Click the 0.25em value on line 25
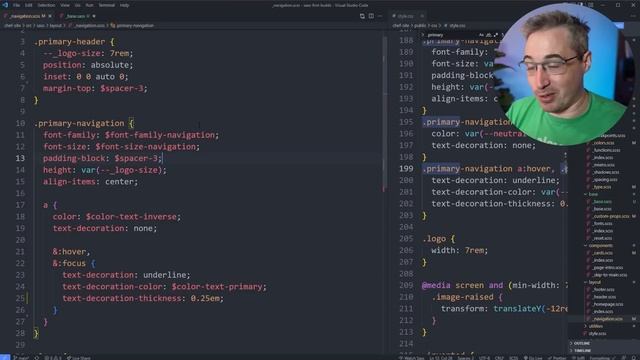The image size is (640, 360). 205,298
